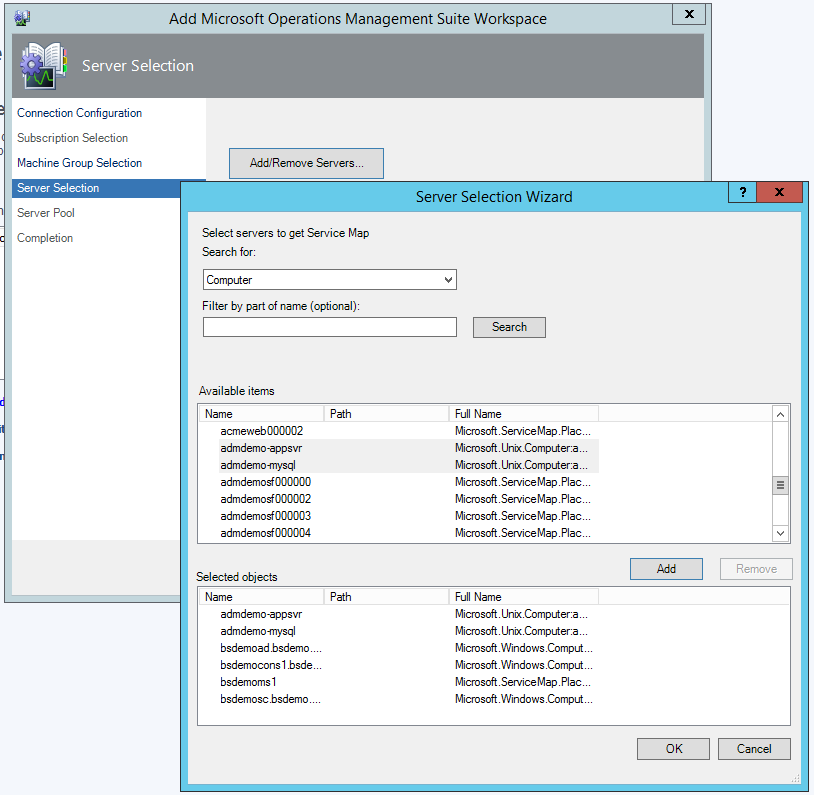Click Add to add selected servers

(x=666, y=569)
